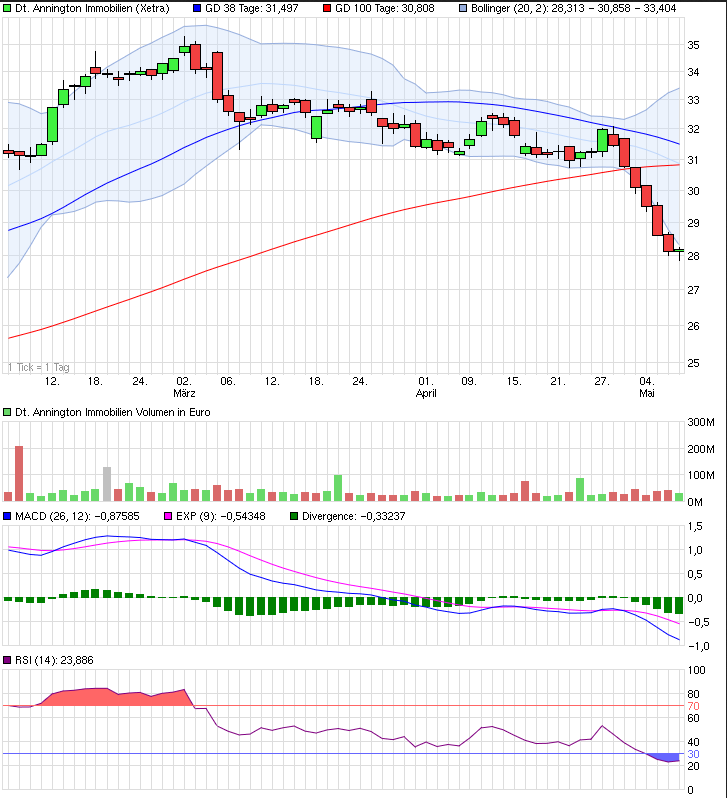The height and width of the screenshot is (798, 727).
Task: Click the 'Mai' month label on date axis
Action: click(x=647, y=393)
